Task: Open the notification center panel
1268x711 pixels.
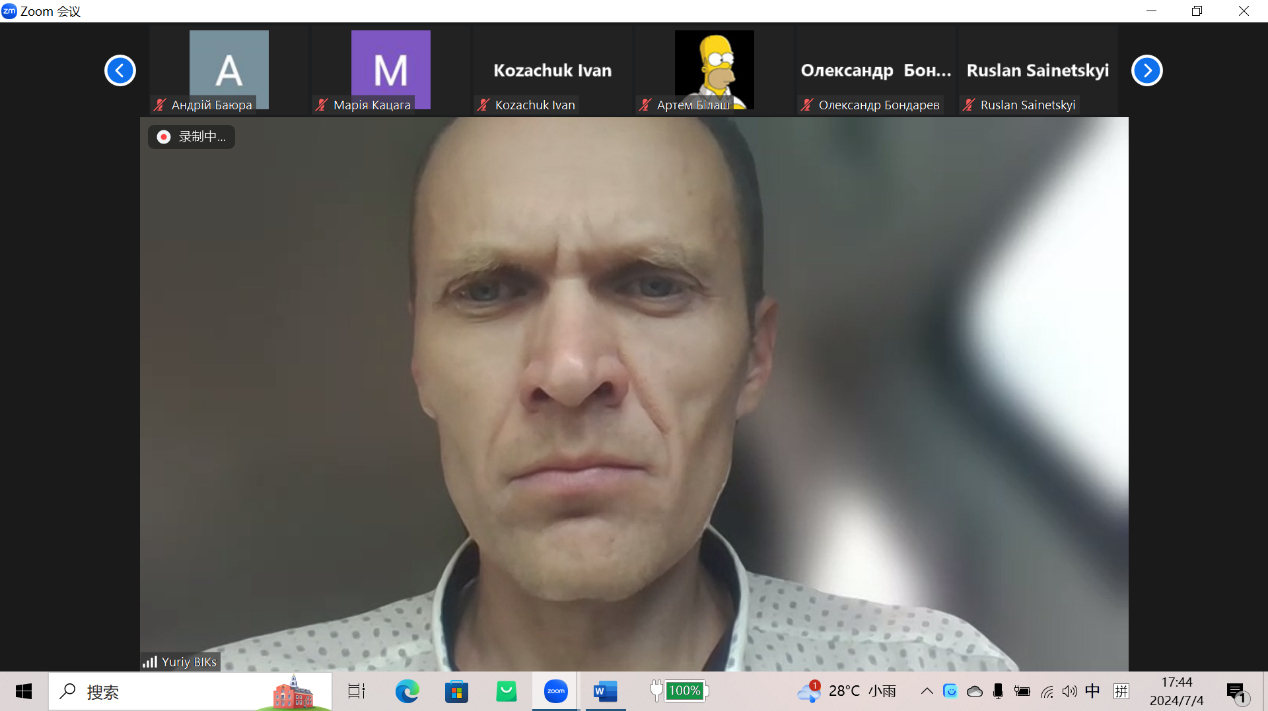Action: [1236, 692]
